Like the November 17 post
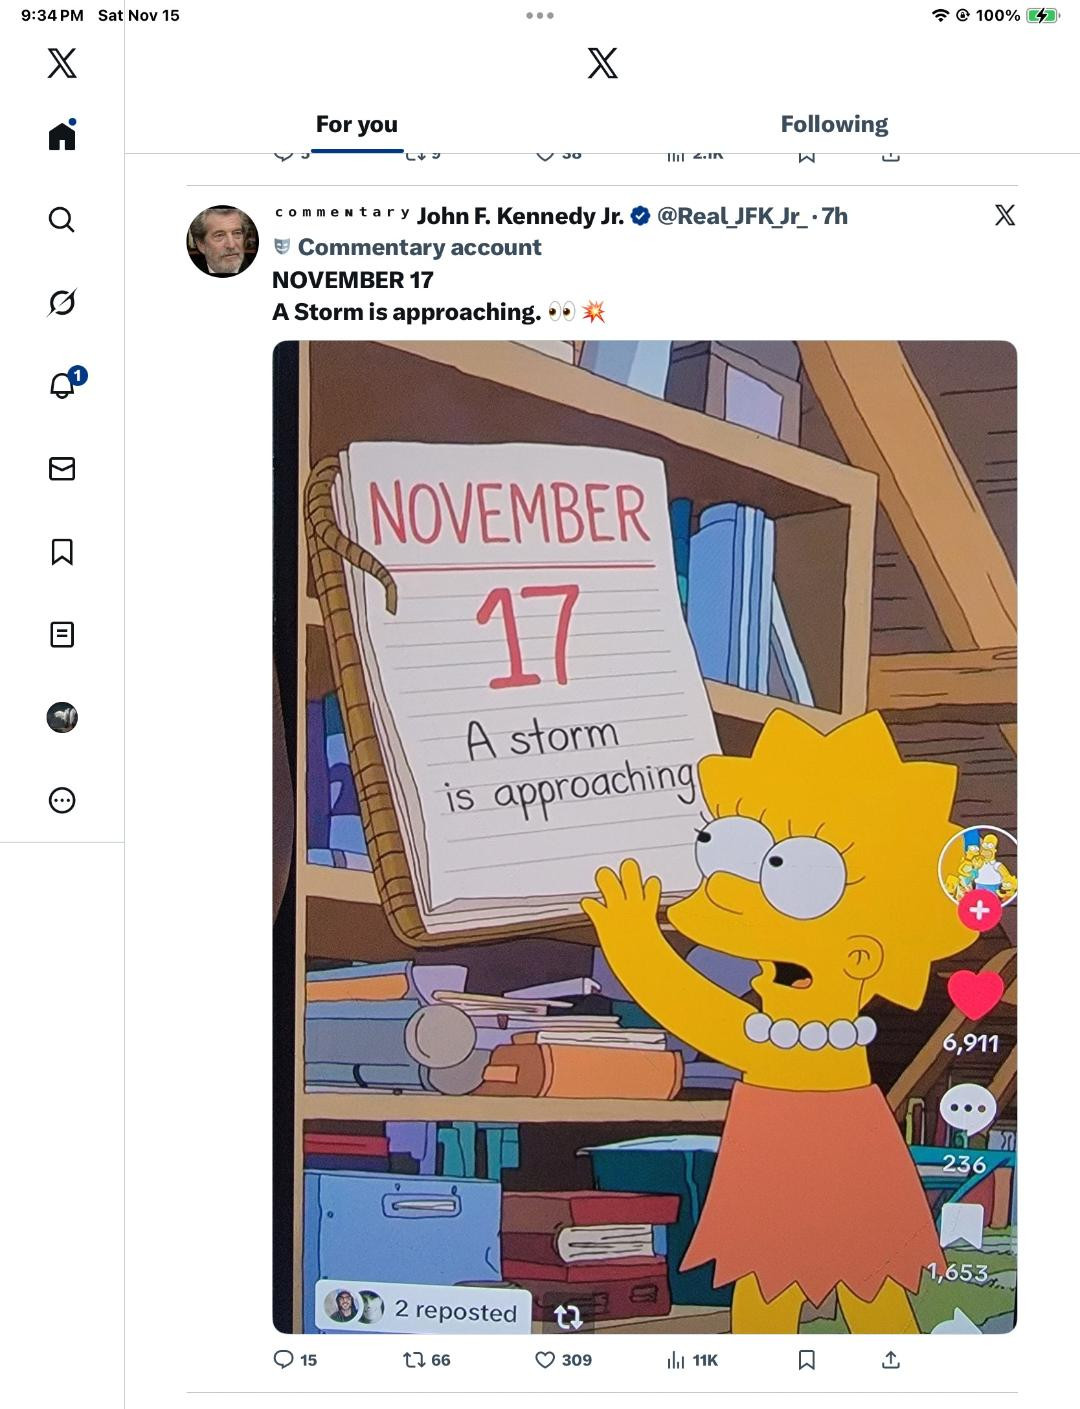This screenshot has height=1409, width=1080. pos(563,1360)
